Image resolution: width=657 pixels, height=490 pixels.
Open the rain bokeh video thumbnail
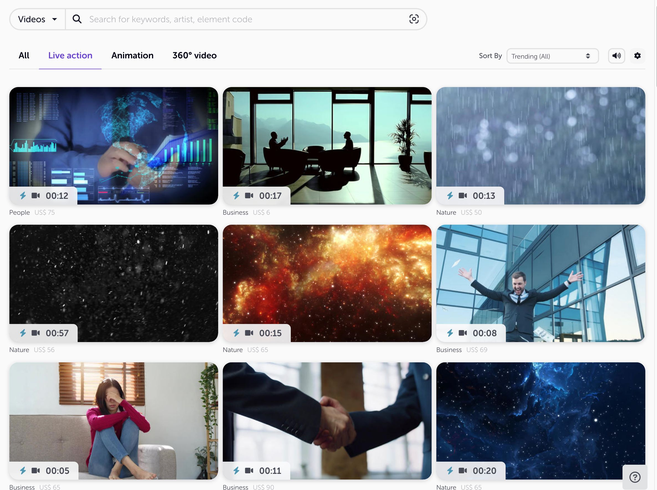(x=541, y=145)
